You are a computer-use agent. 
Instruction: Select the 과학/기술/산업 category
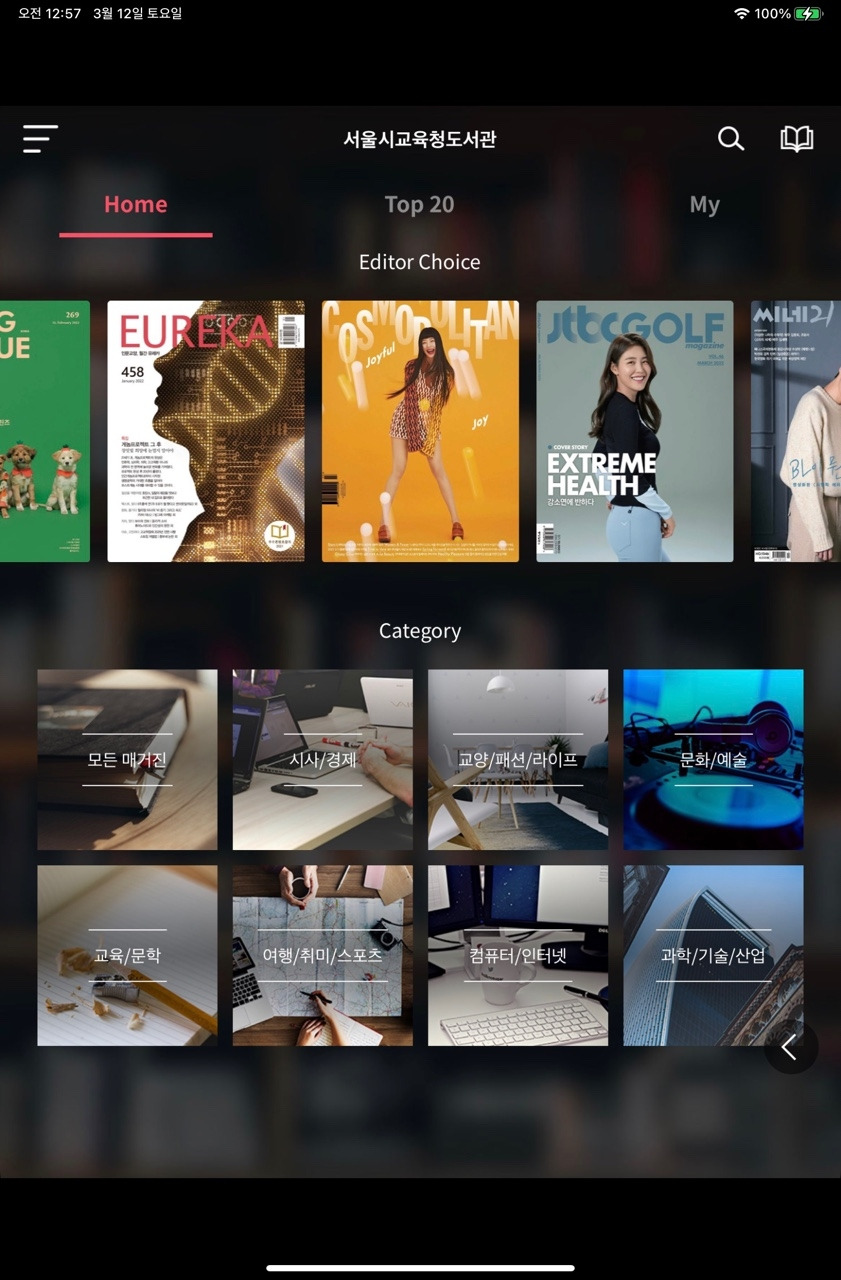[x=713, y=956]
